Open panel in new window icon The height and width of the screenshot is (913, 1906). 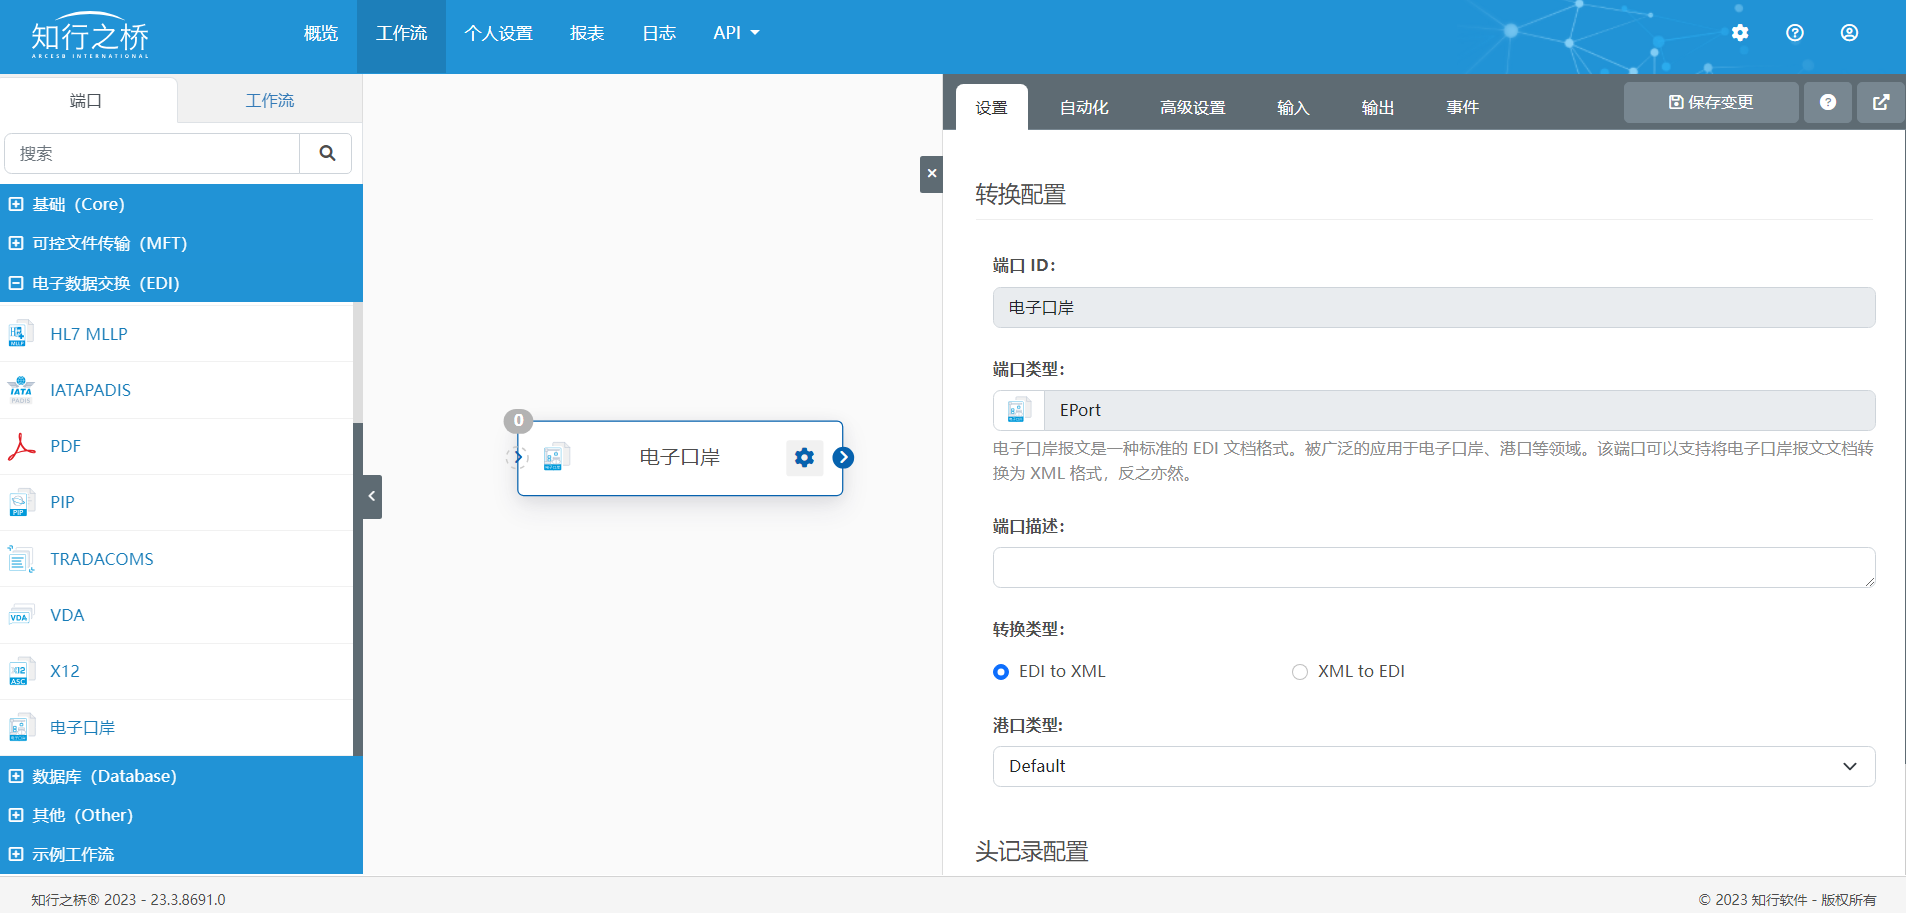[x=1880, y=102]
